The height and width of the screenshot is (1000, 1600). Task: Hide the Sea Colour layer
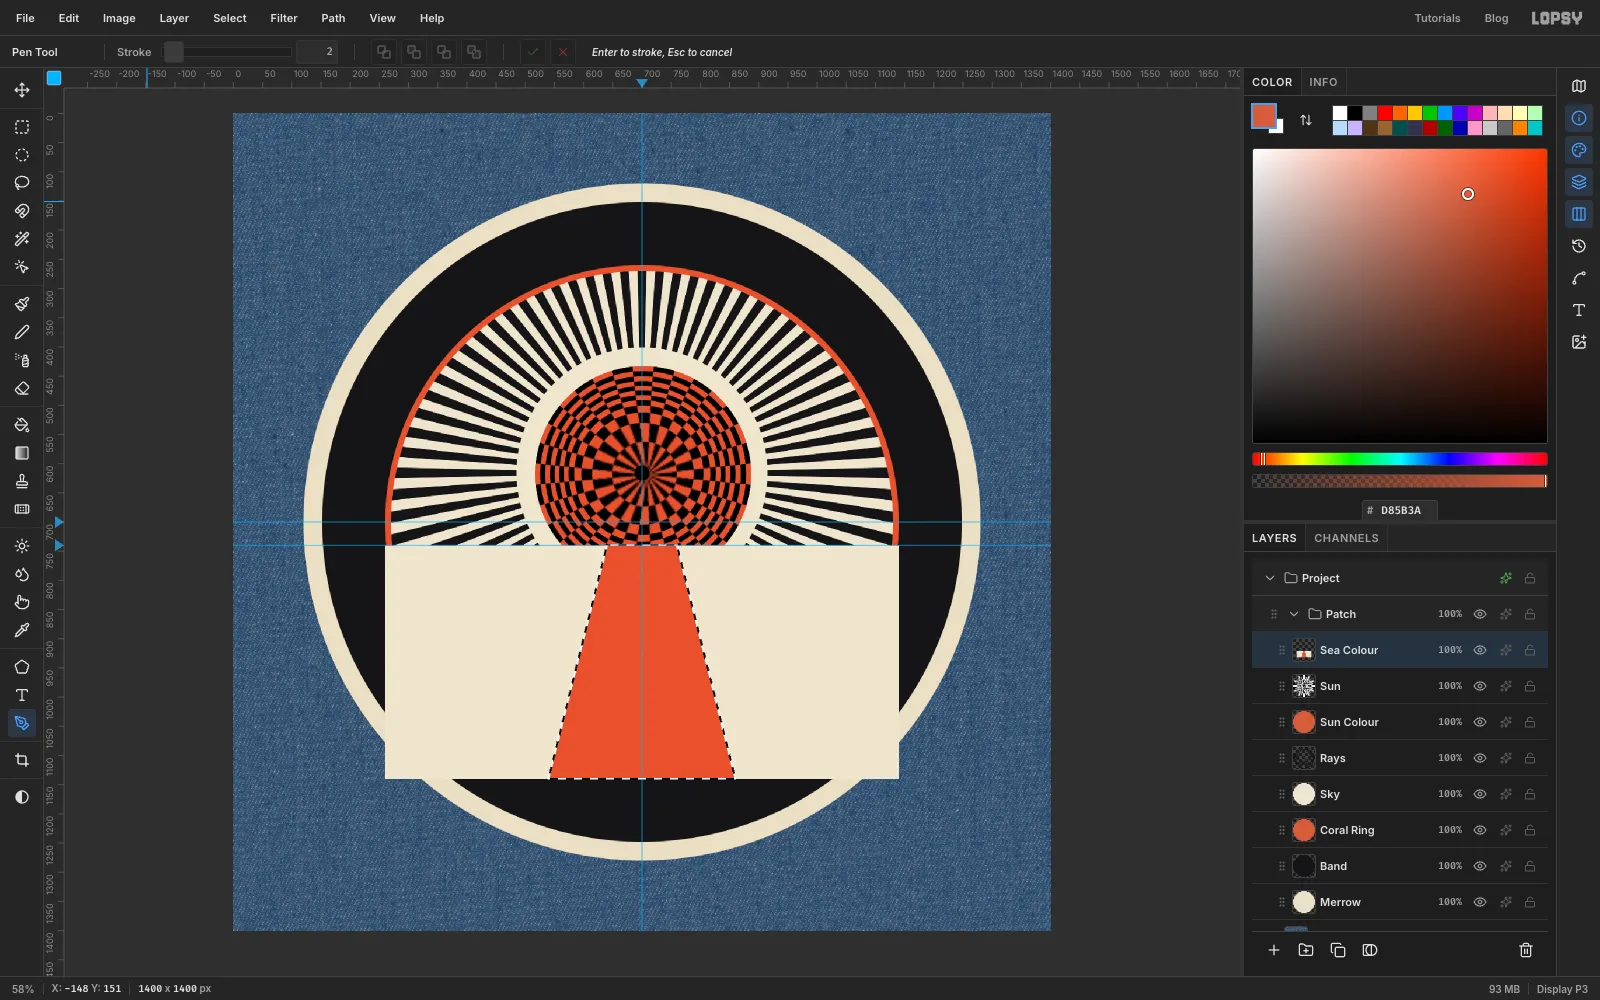point(1480,650)
